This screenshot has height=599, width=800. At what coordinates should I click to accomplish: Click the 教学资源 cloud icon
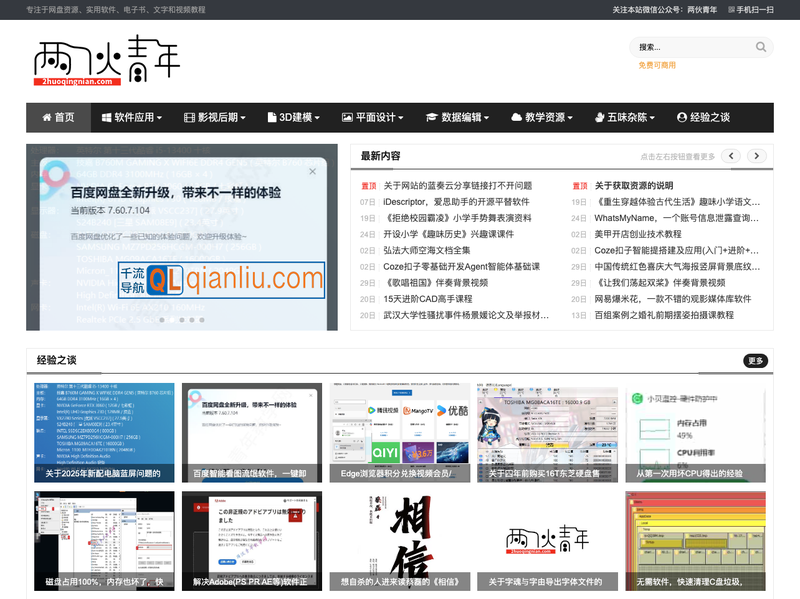[517, 117]
